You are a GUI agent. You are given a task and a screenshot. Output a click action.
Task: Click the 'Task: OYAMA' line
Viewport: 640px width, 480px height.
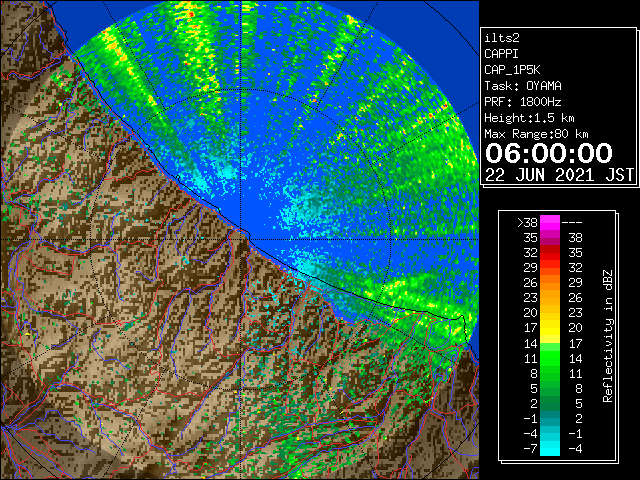click(523, 86)
